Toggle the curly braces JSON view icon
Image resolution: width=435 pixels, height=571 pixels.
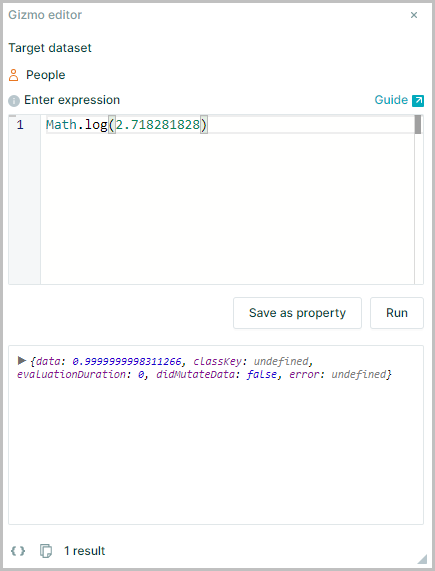coord(18,551)
